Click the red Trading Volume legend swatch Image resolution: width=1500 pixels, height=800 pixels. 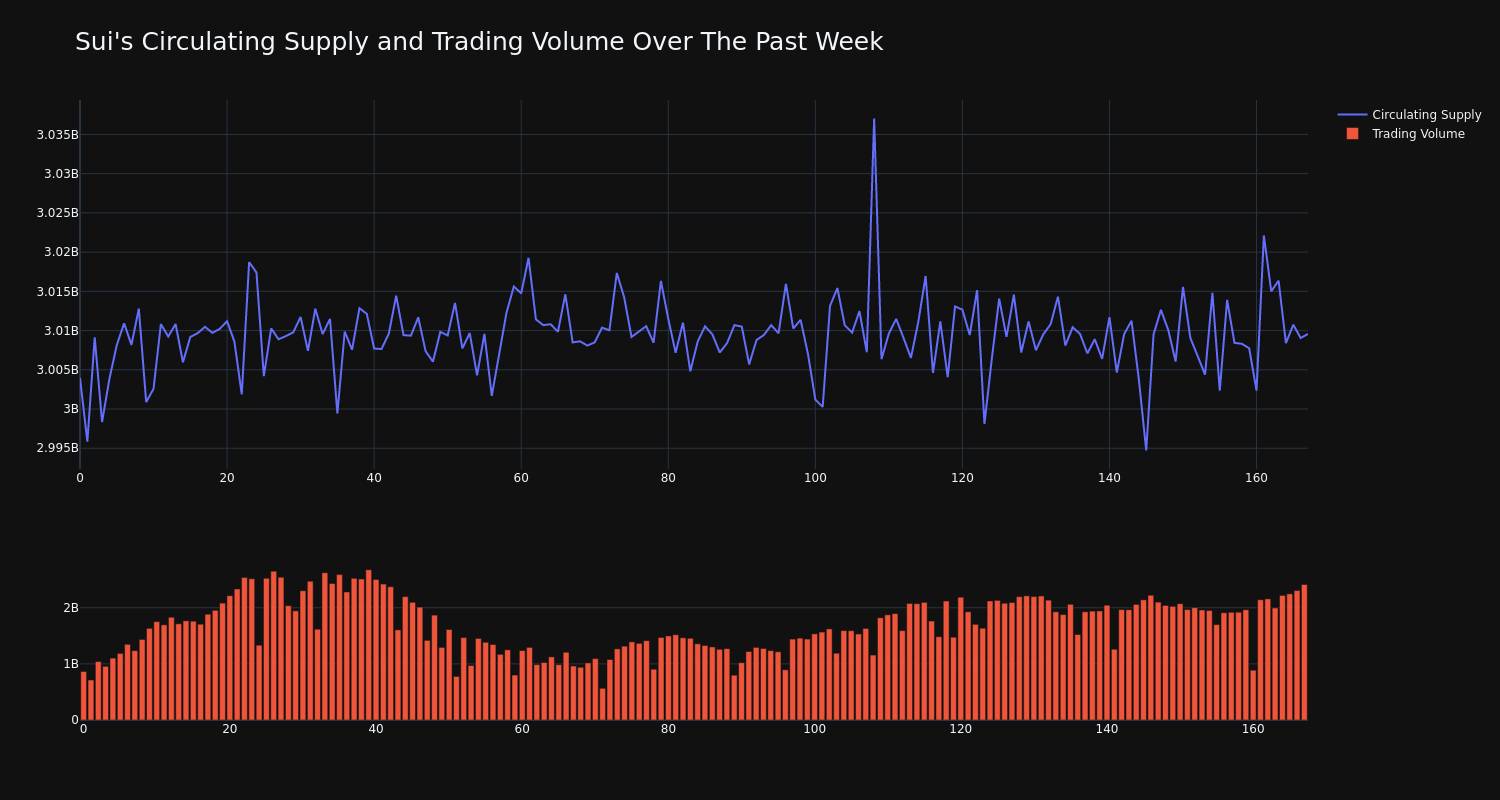(1352, 134)
